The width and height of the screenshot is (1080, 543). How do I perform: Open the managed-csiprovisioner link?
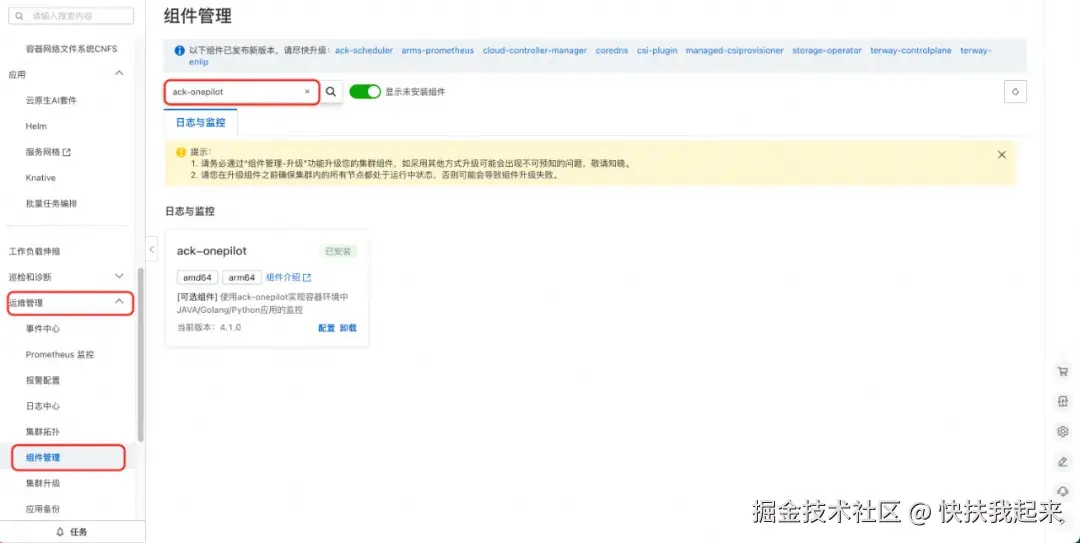[x=734, y=50]
